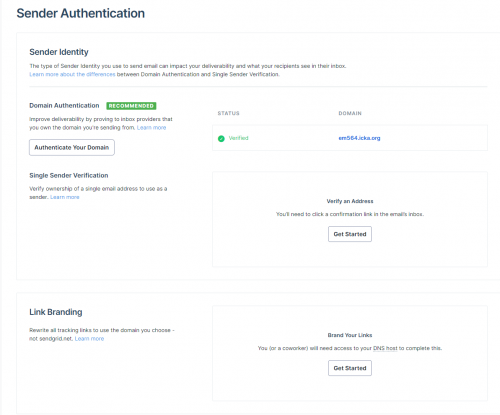The height and width of the screenshot is (415, 500).
Task: Click Get Started under Brand Your Links
Action: pyautogui.click(x=350, y=368)
